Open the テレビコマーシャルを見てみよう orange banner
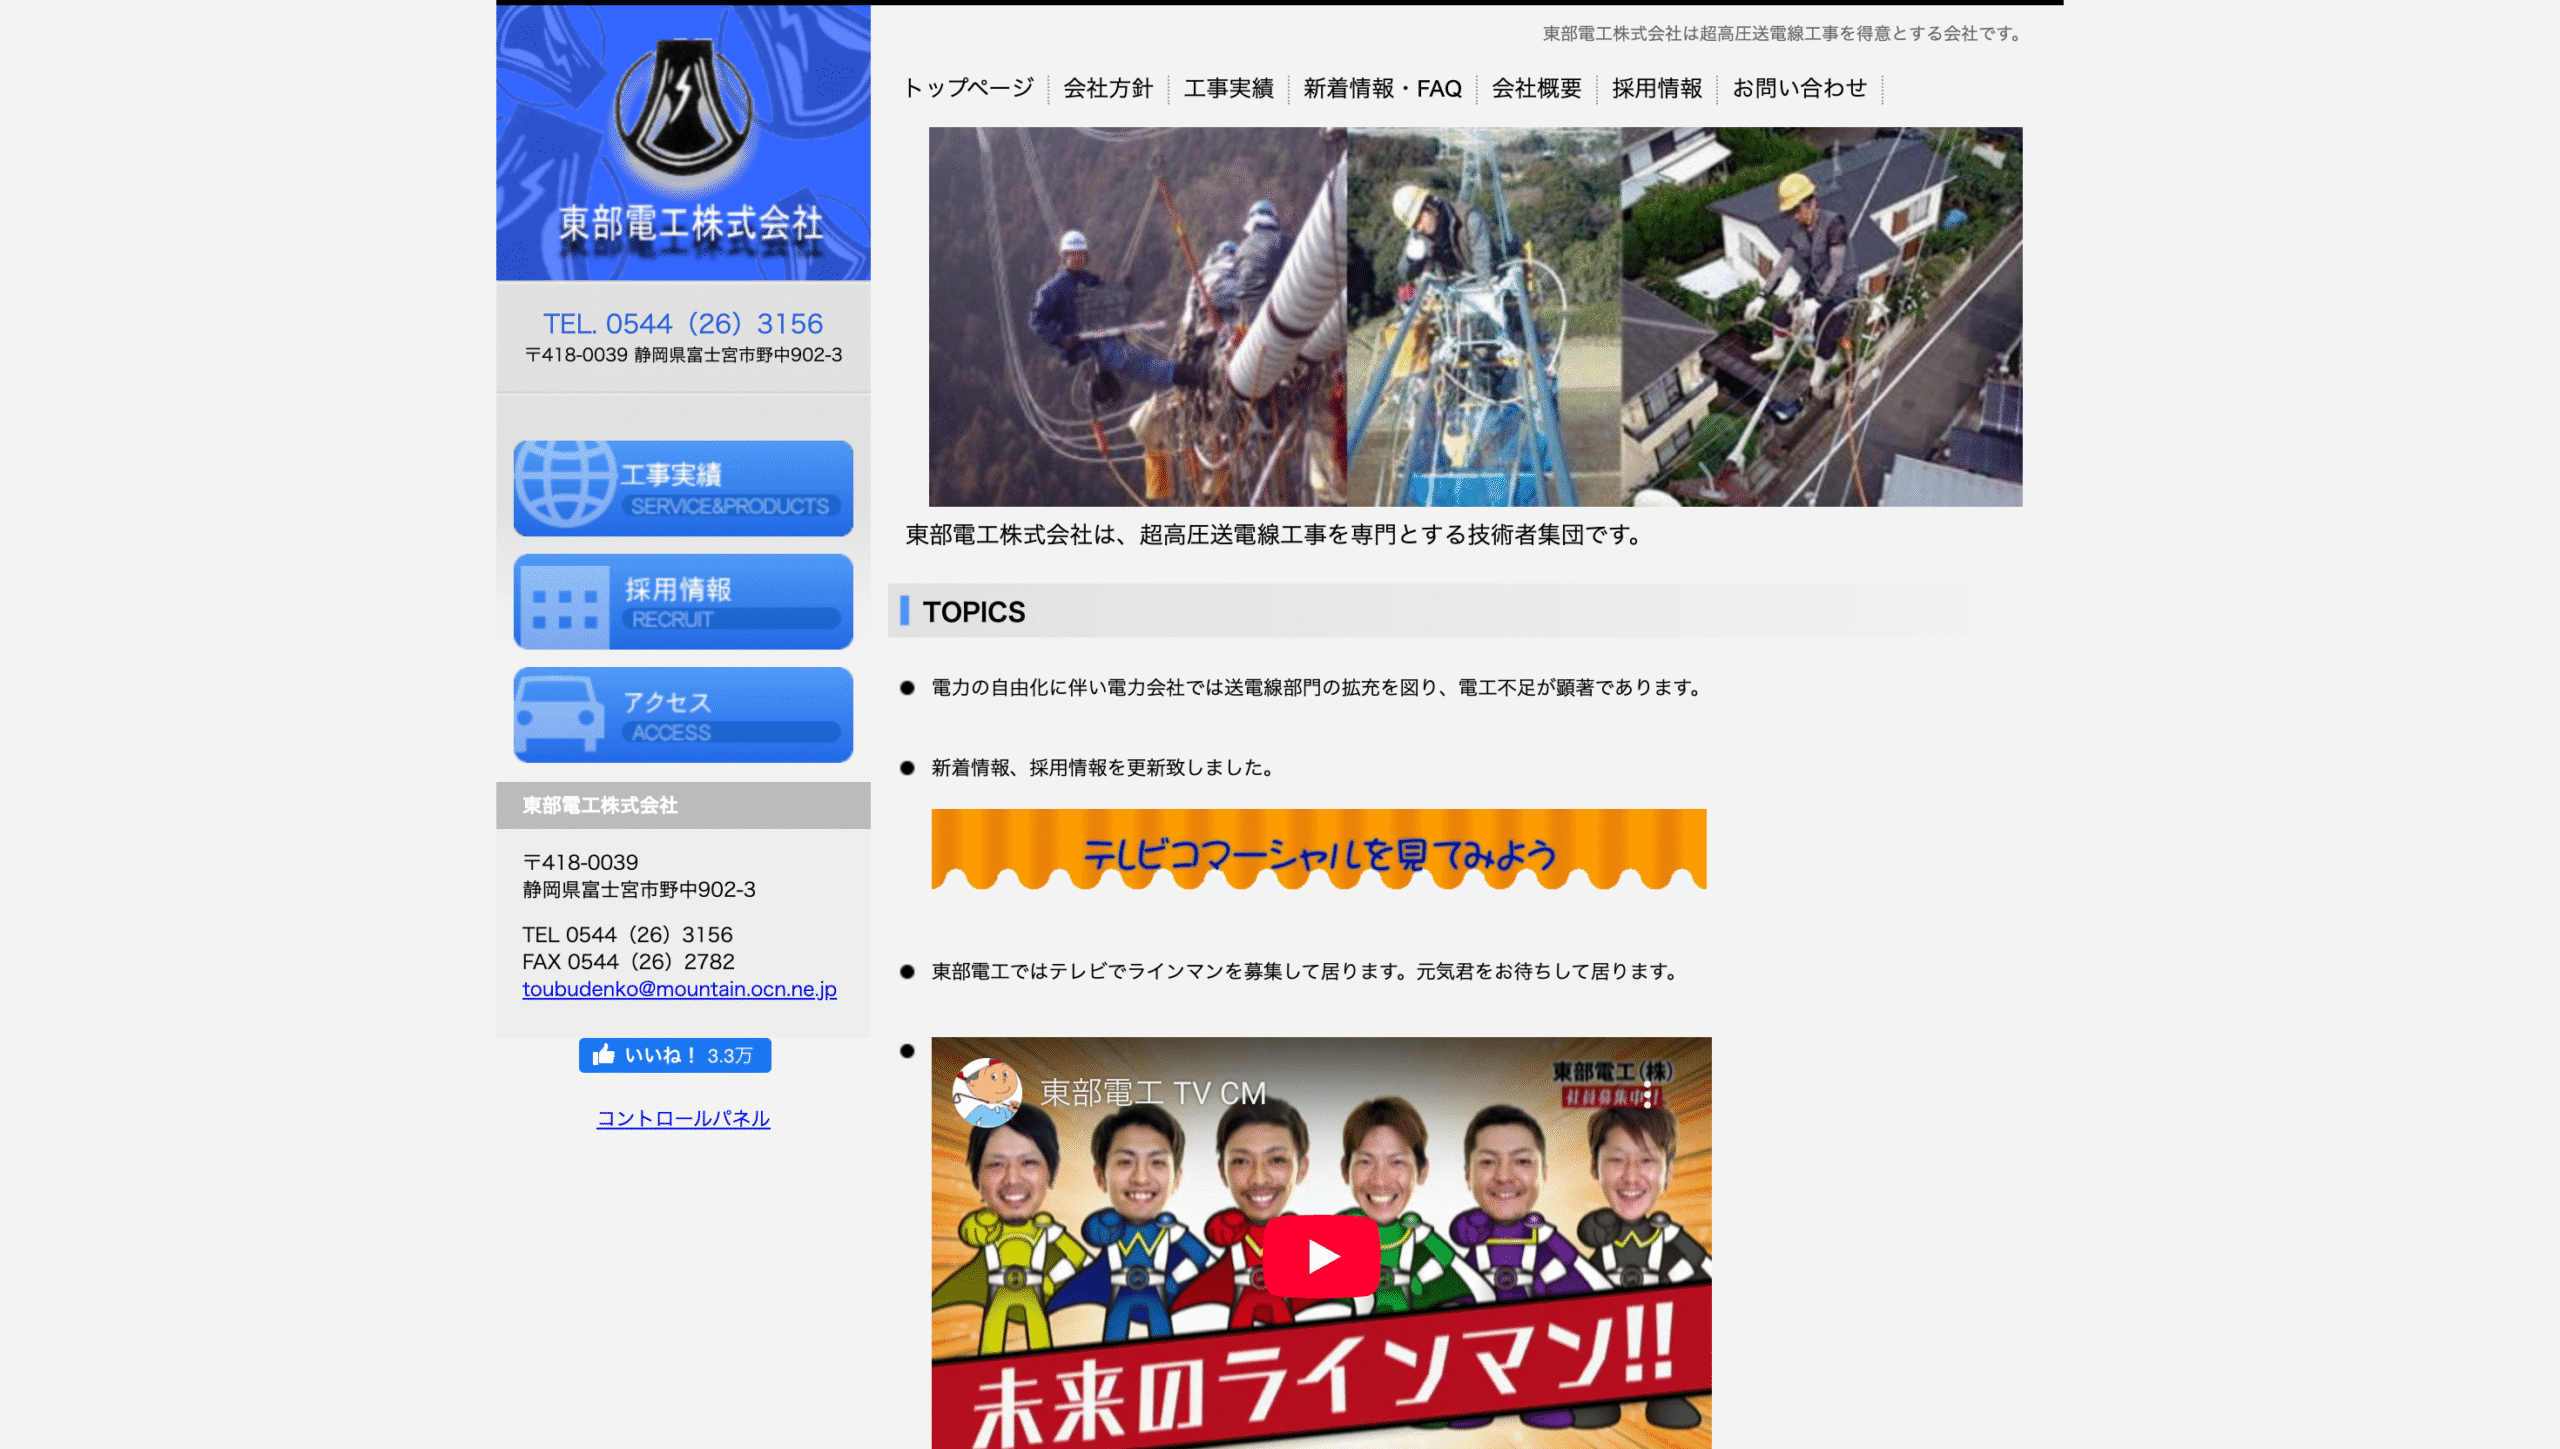This screenshot has height=1449, width=2560. pos(1318,851)
